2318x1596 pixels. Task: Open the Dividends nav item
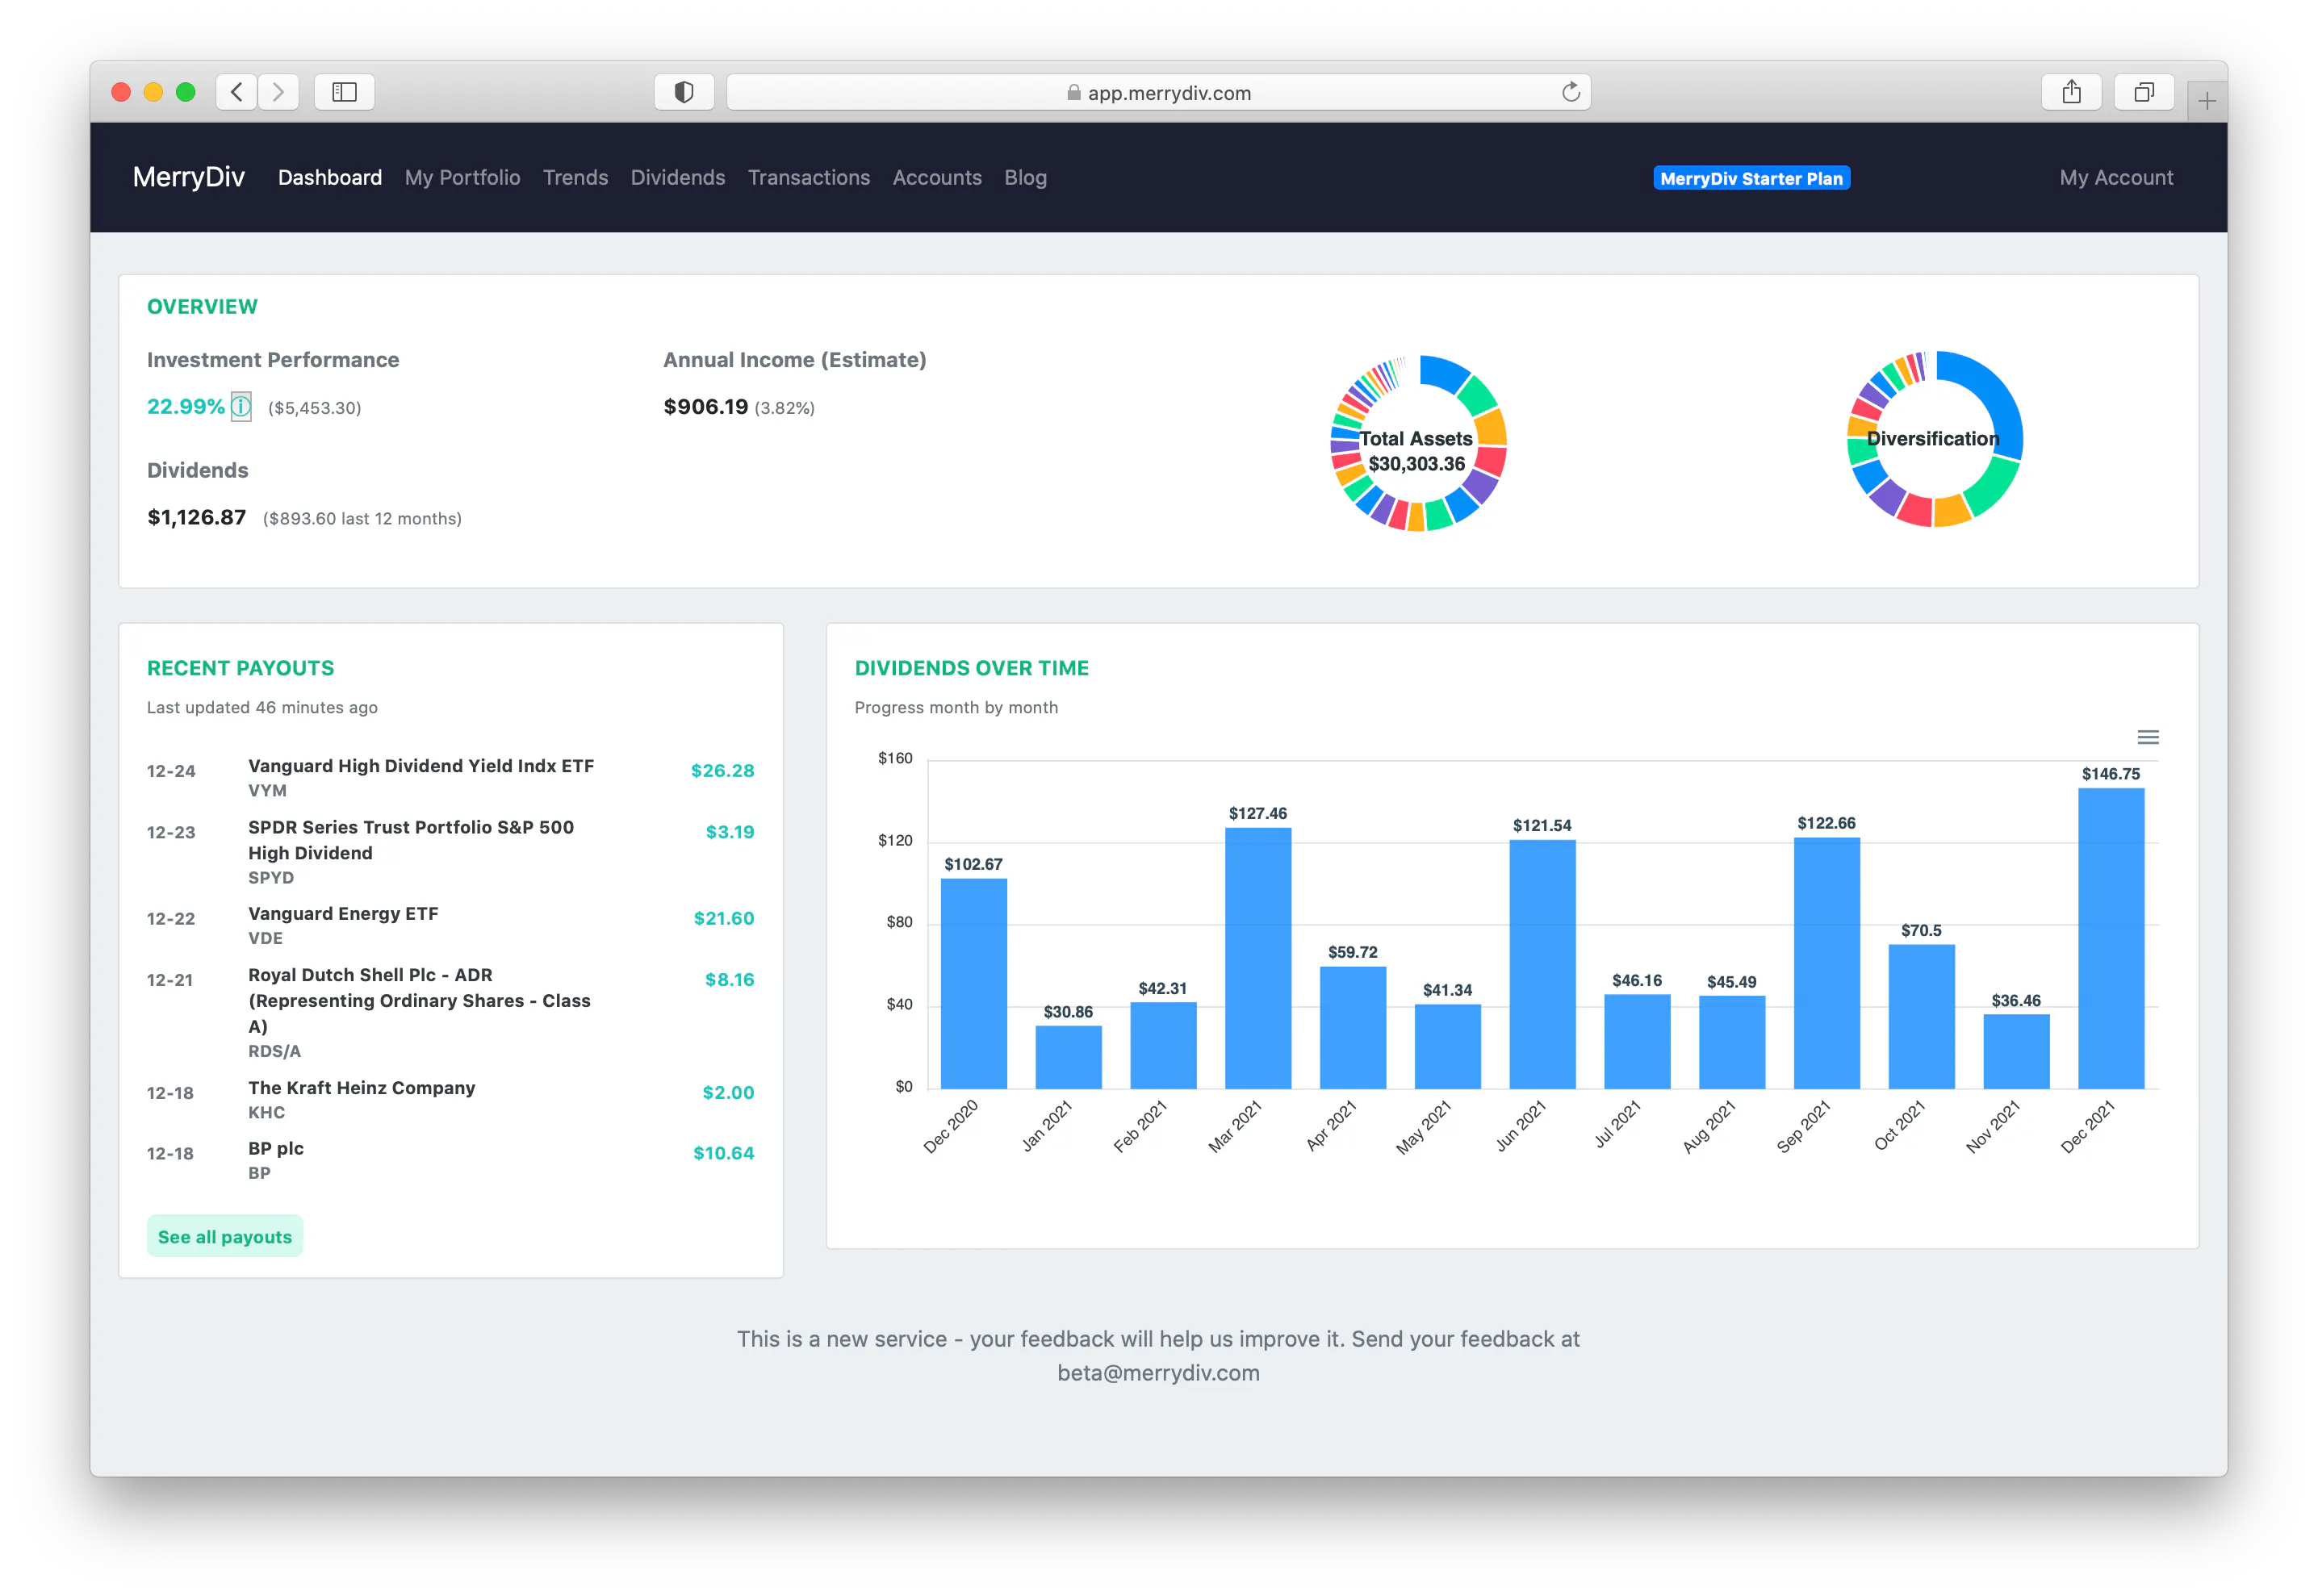click(678, 178)
